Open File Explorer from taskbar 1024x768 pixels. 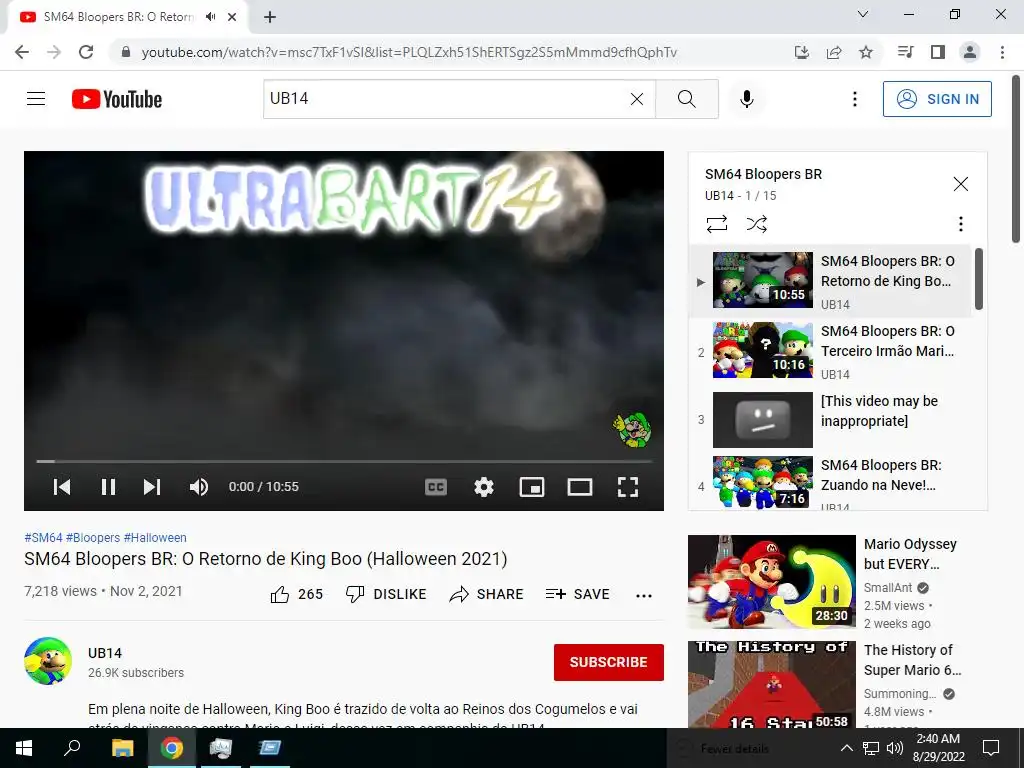pos(122,748)
